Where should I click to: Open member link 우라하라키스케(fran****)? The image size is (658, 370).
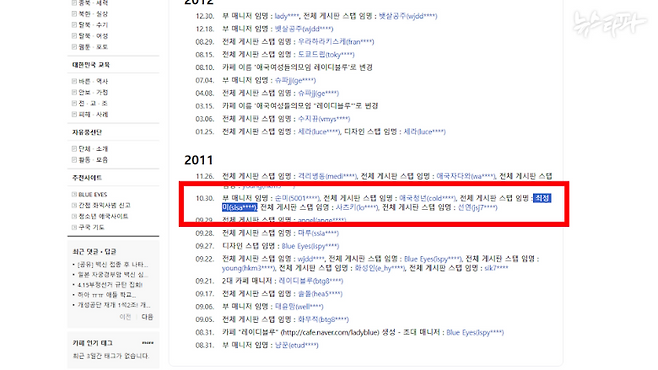coord(336,42)
